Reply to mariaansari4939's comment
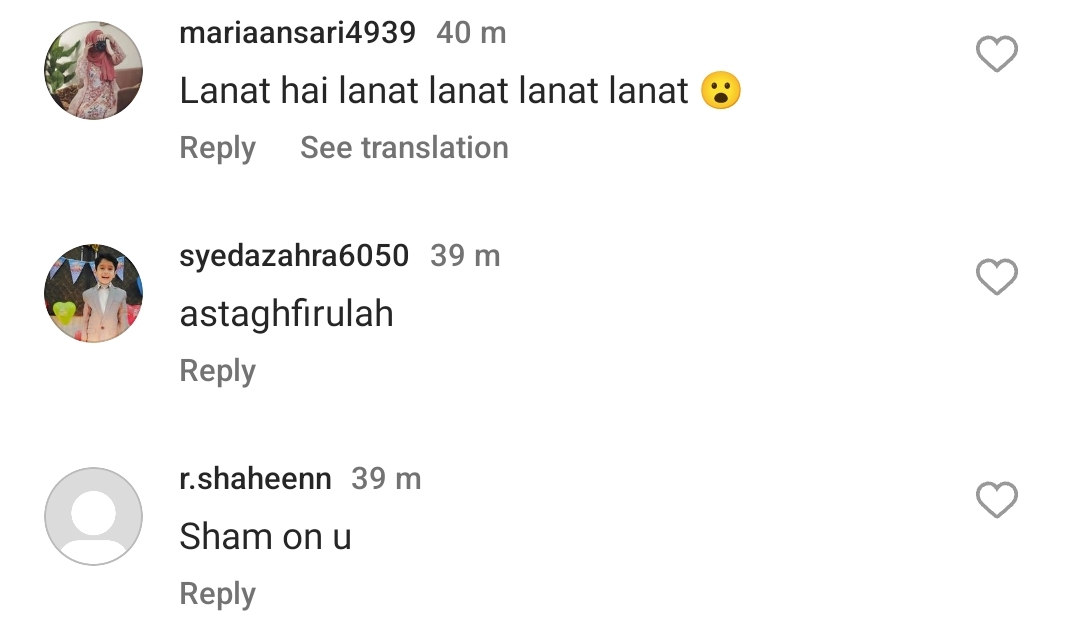This screenshot has width=1080, height=628. (217, 148)
